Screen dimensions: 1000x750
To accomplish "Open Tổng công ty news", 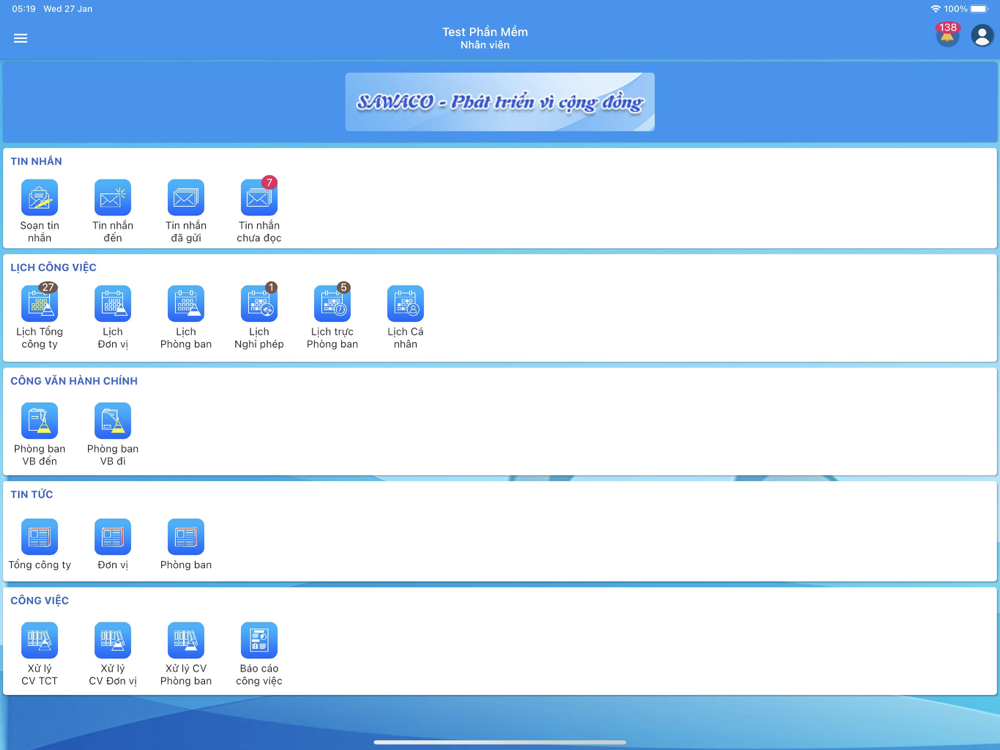I will pos(40,537).
